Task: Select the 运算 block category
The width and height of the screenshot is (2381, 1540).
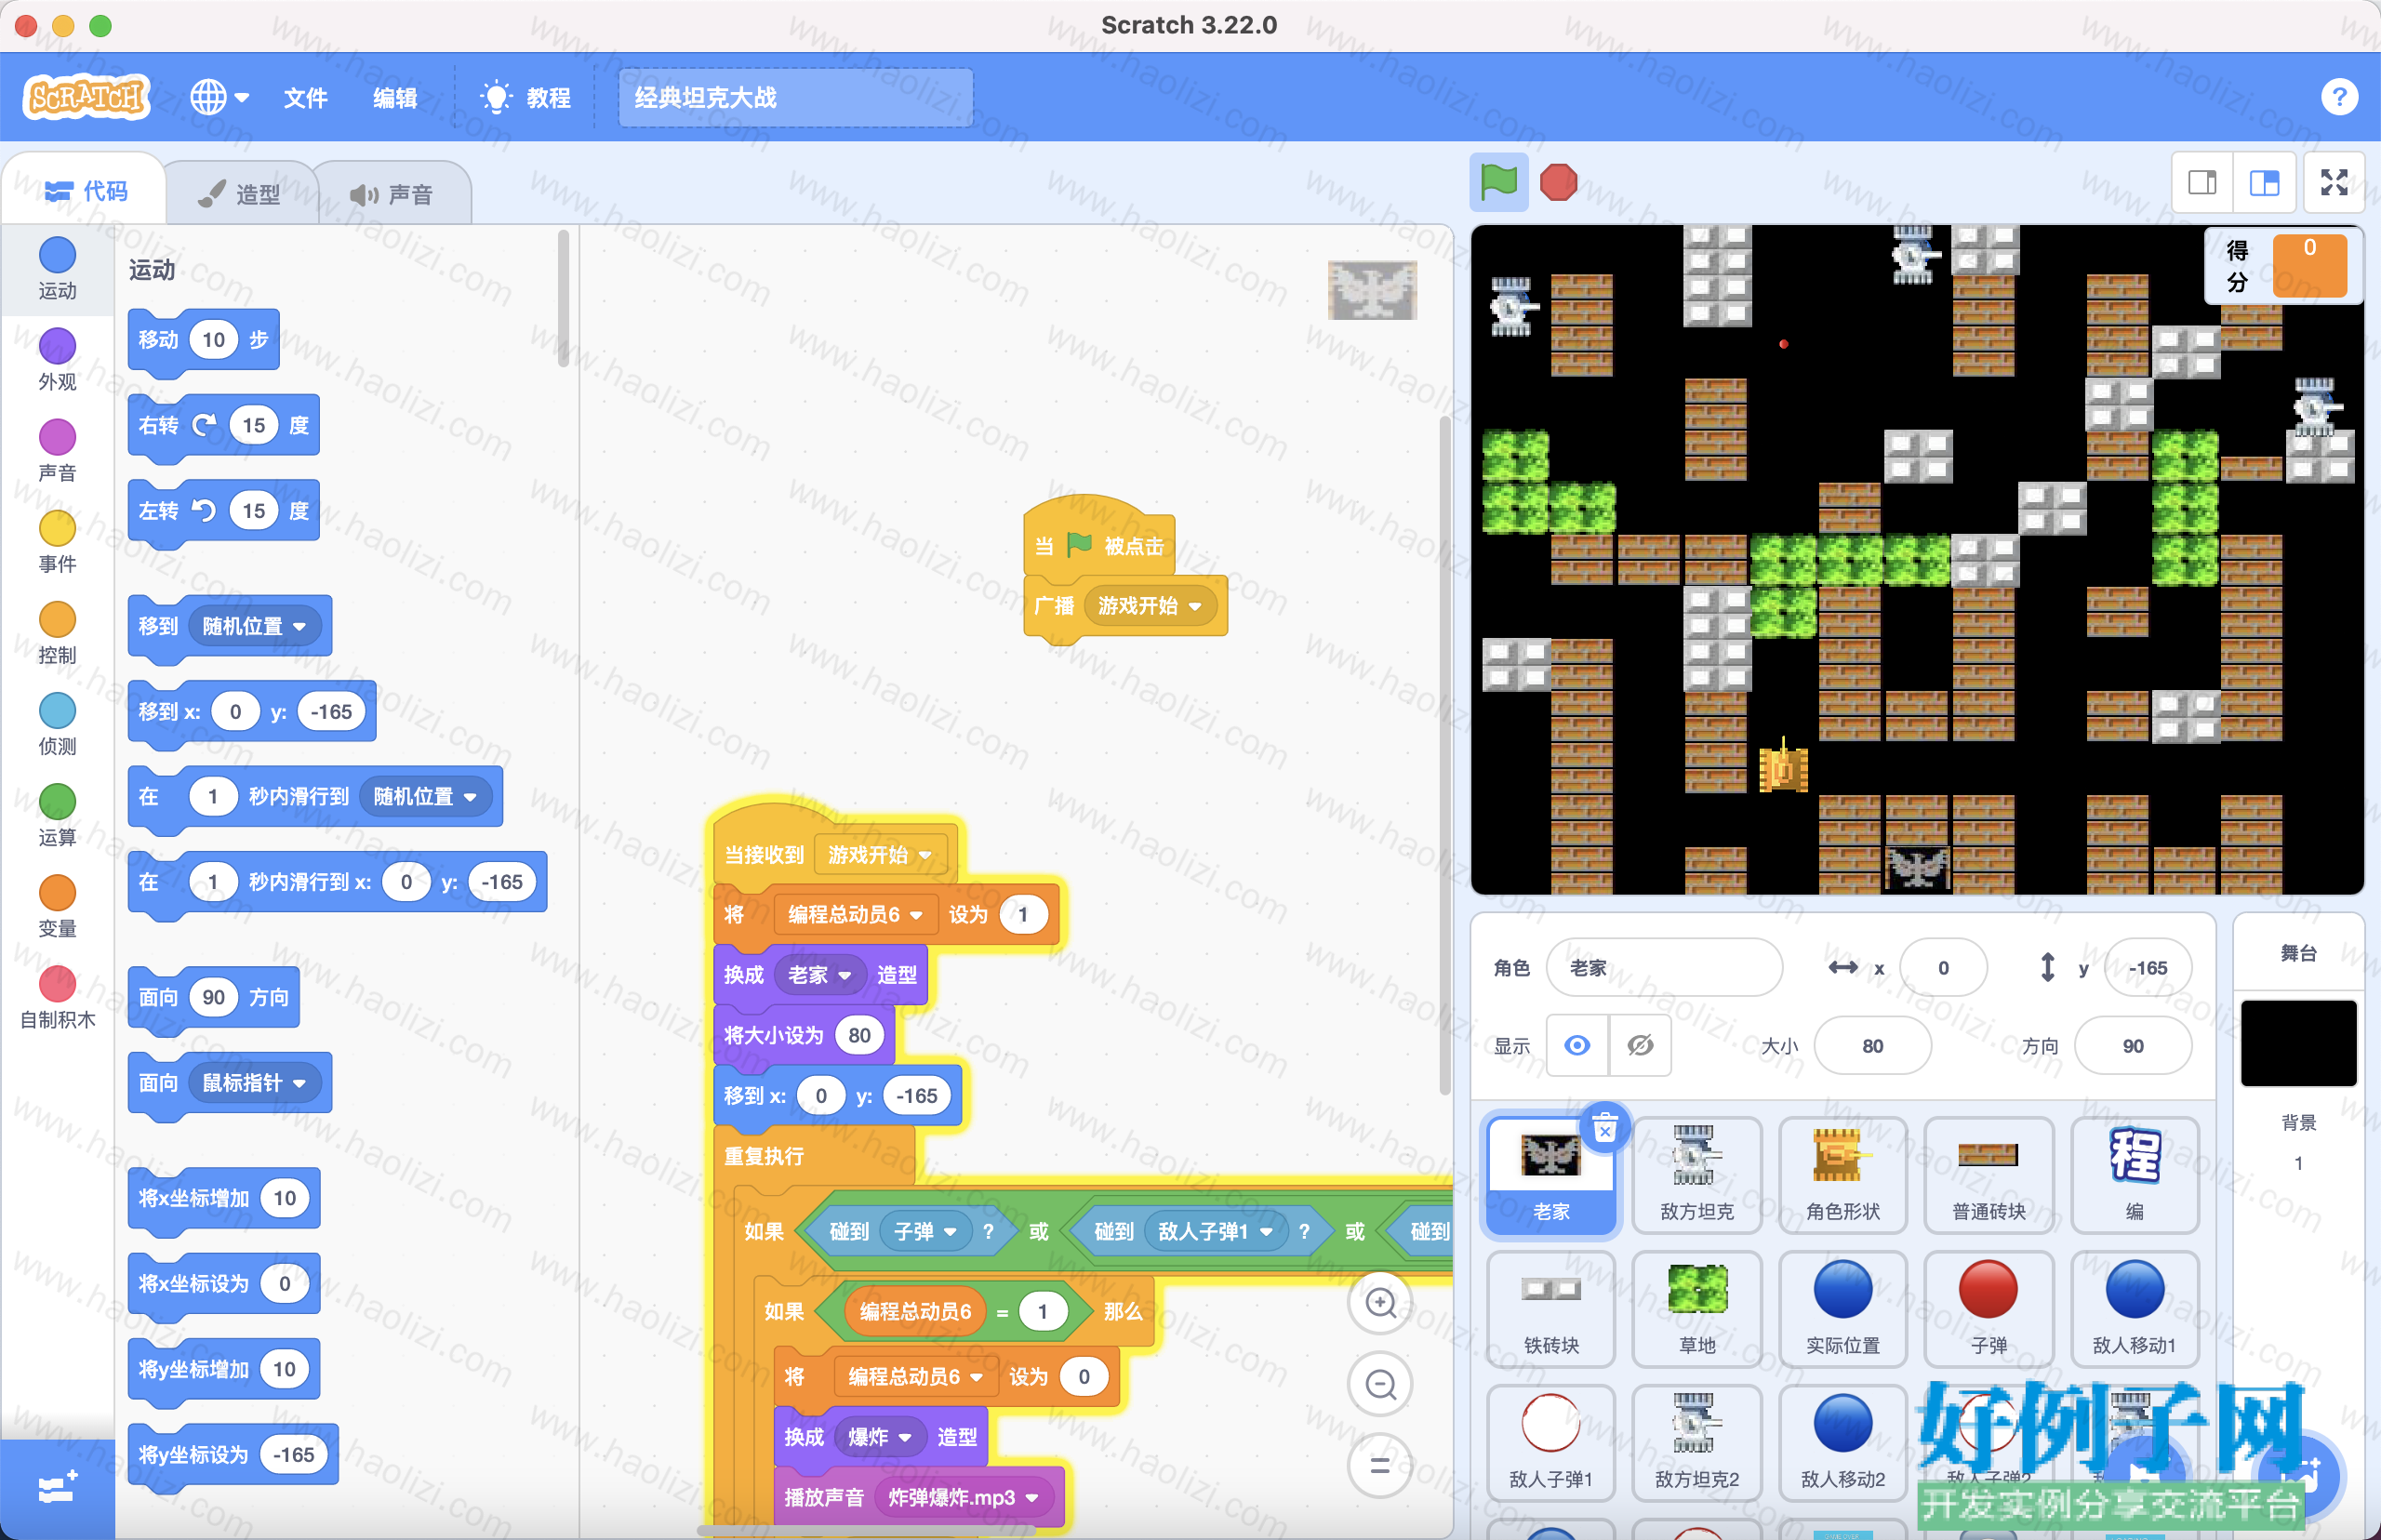Action: (x=57, y=815)
